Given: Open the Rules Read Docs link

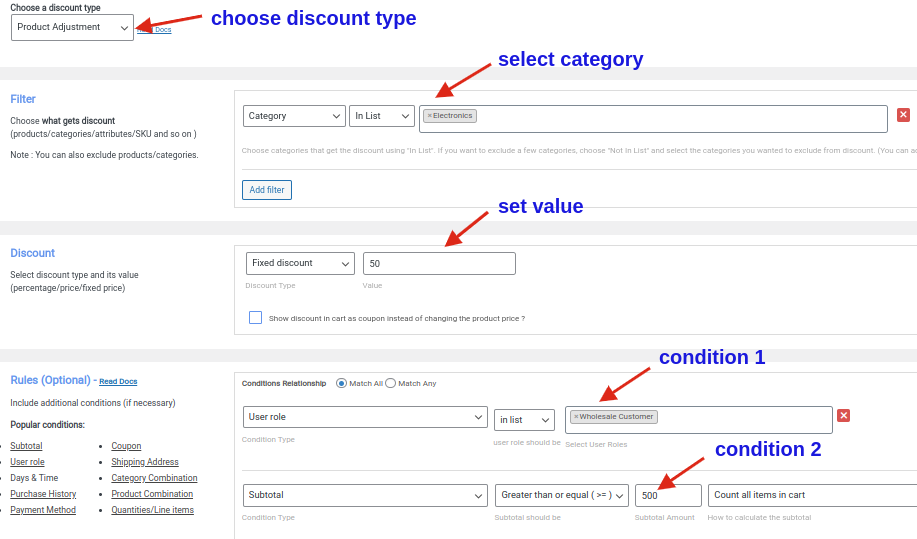Looking at the screenshot, I should (x=118, y=382).
